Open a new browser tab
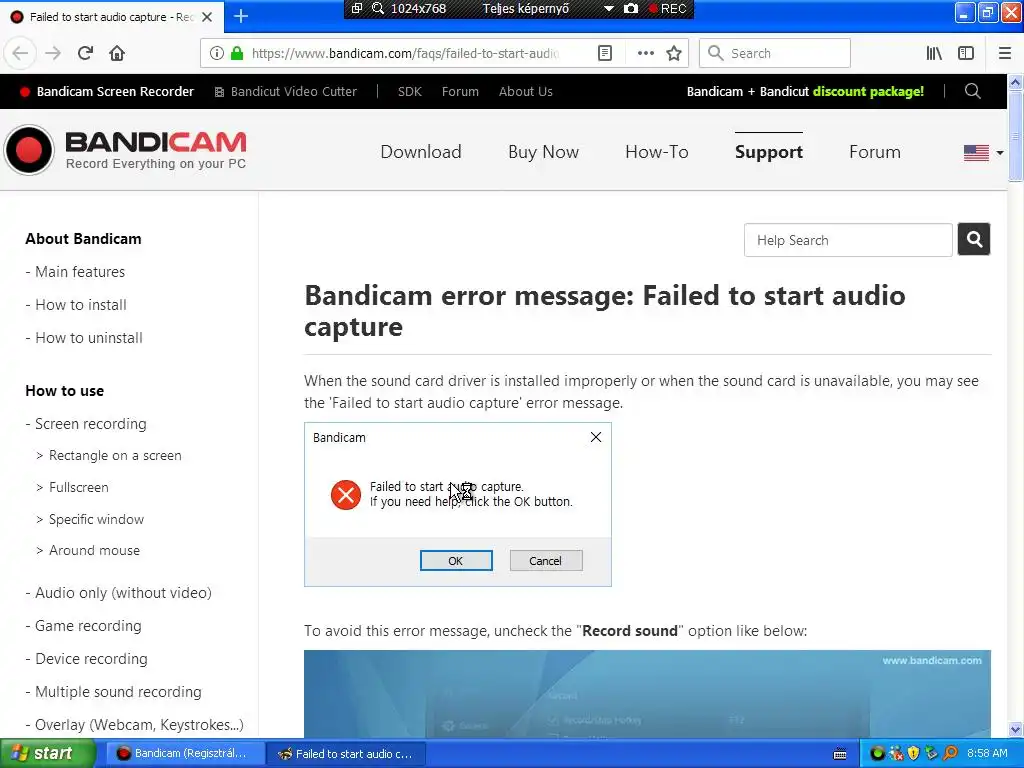The height and width of the screenshot is (768, 1024). coord(240,16)
